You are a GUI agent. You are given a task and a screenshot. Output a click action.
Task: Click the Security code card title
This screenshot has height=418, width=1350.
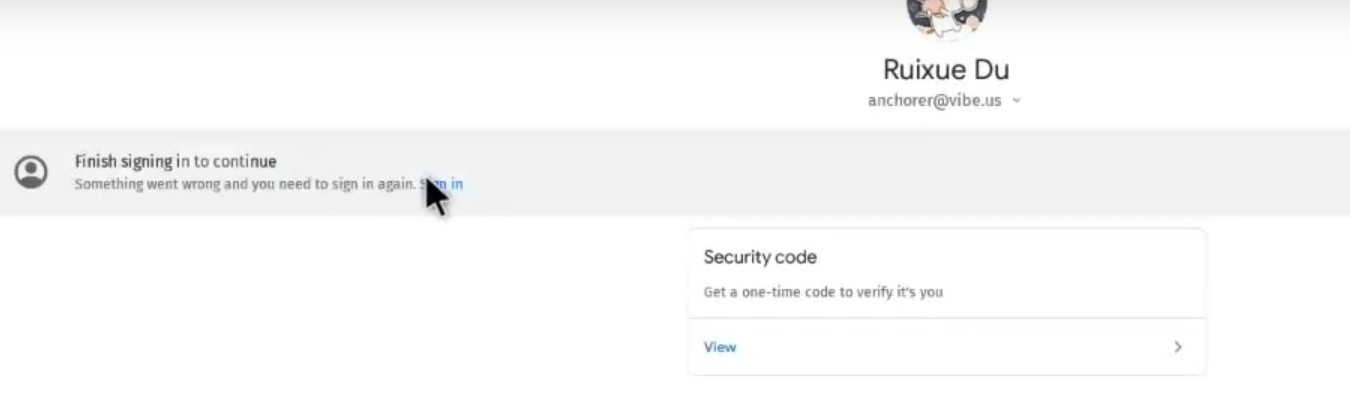pyautogui.click(x=760, y=257)
